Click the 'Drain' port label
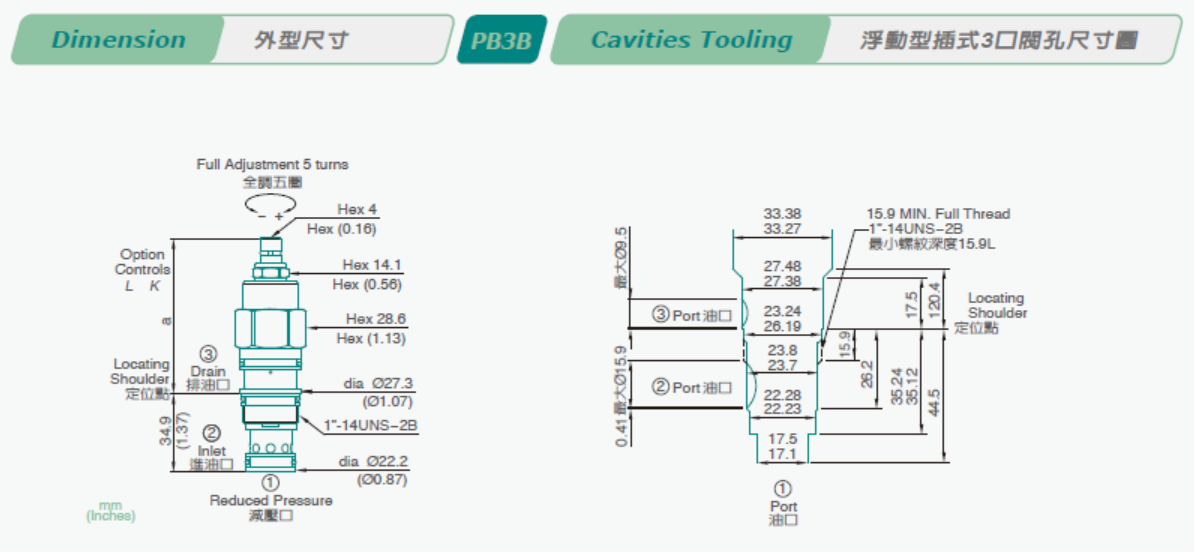This screenshot has height=552, width=1194. (208, 371)
